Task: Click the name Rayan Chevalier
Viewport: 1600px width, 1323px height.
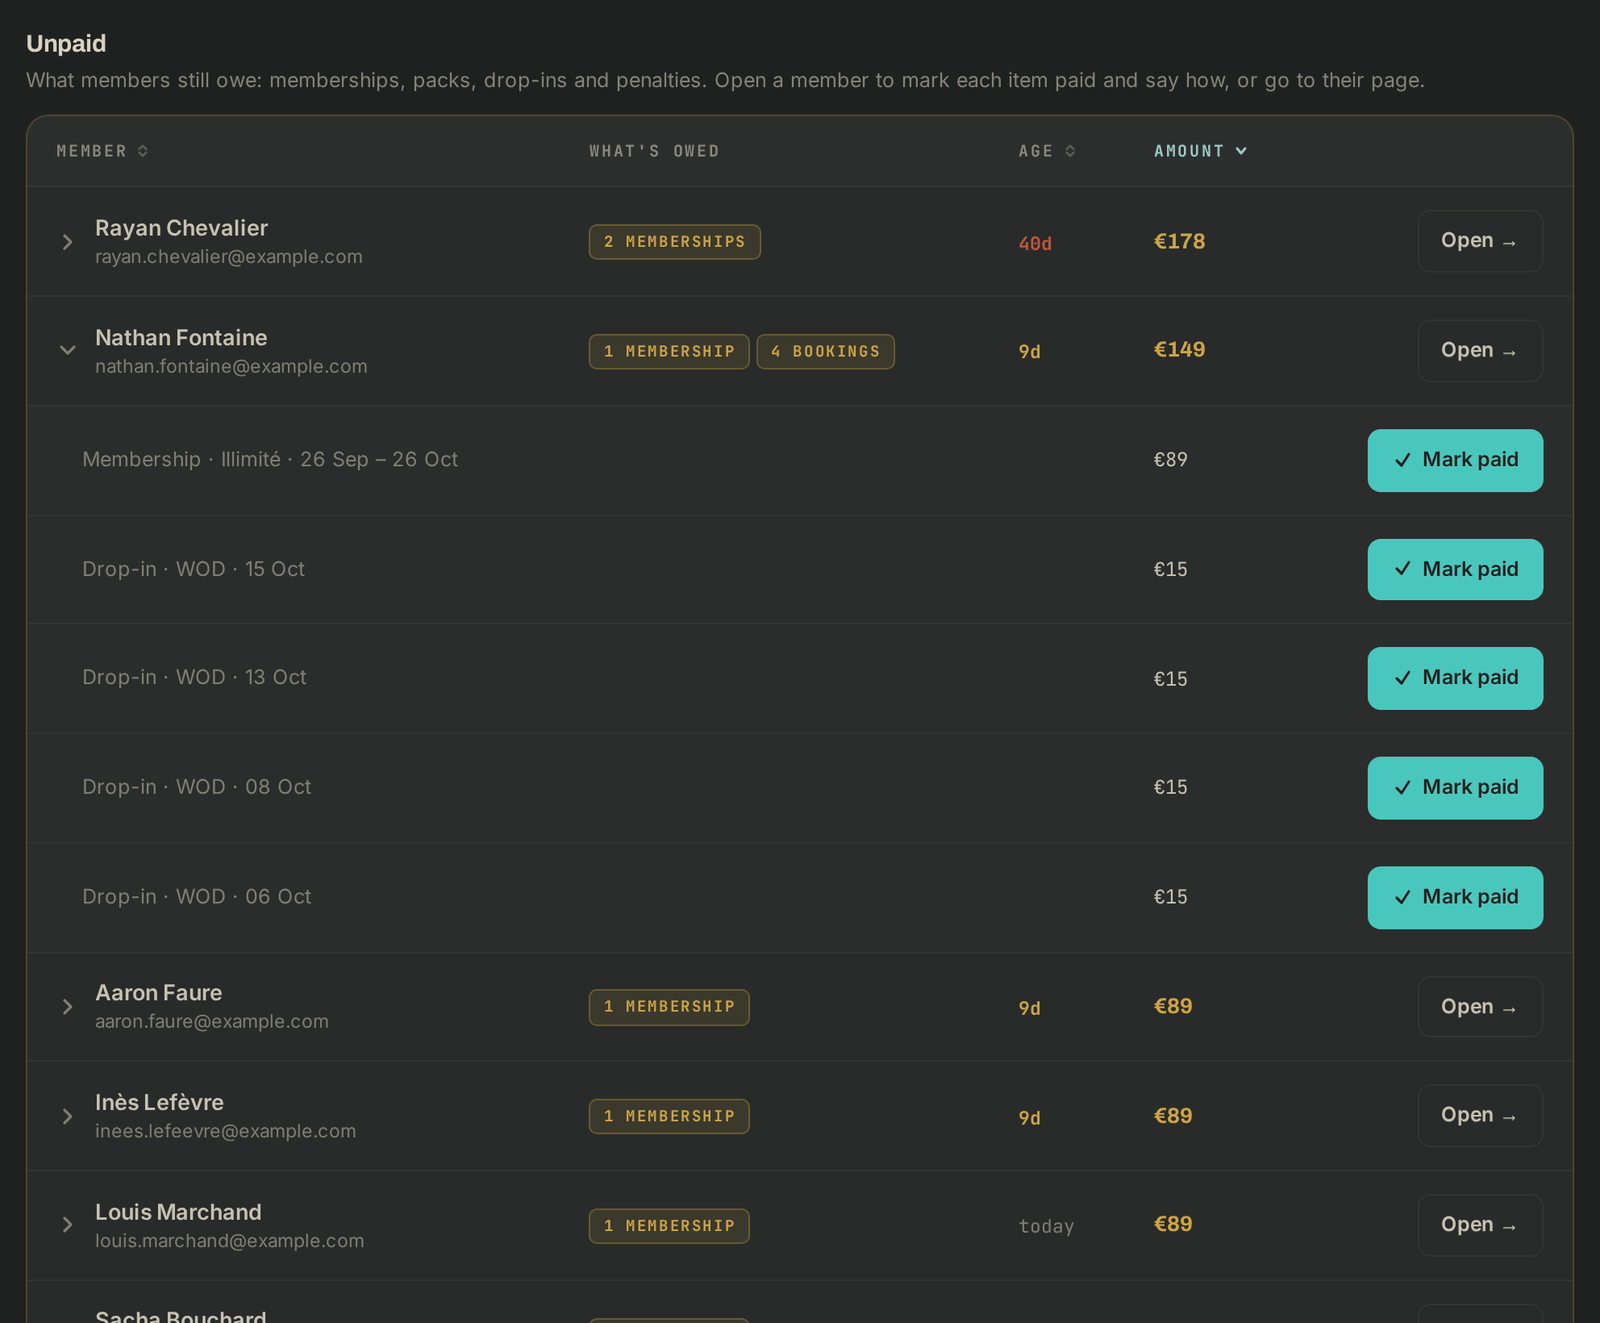Action: click(x=181, y=228)
